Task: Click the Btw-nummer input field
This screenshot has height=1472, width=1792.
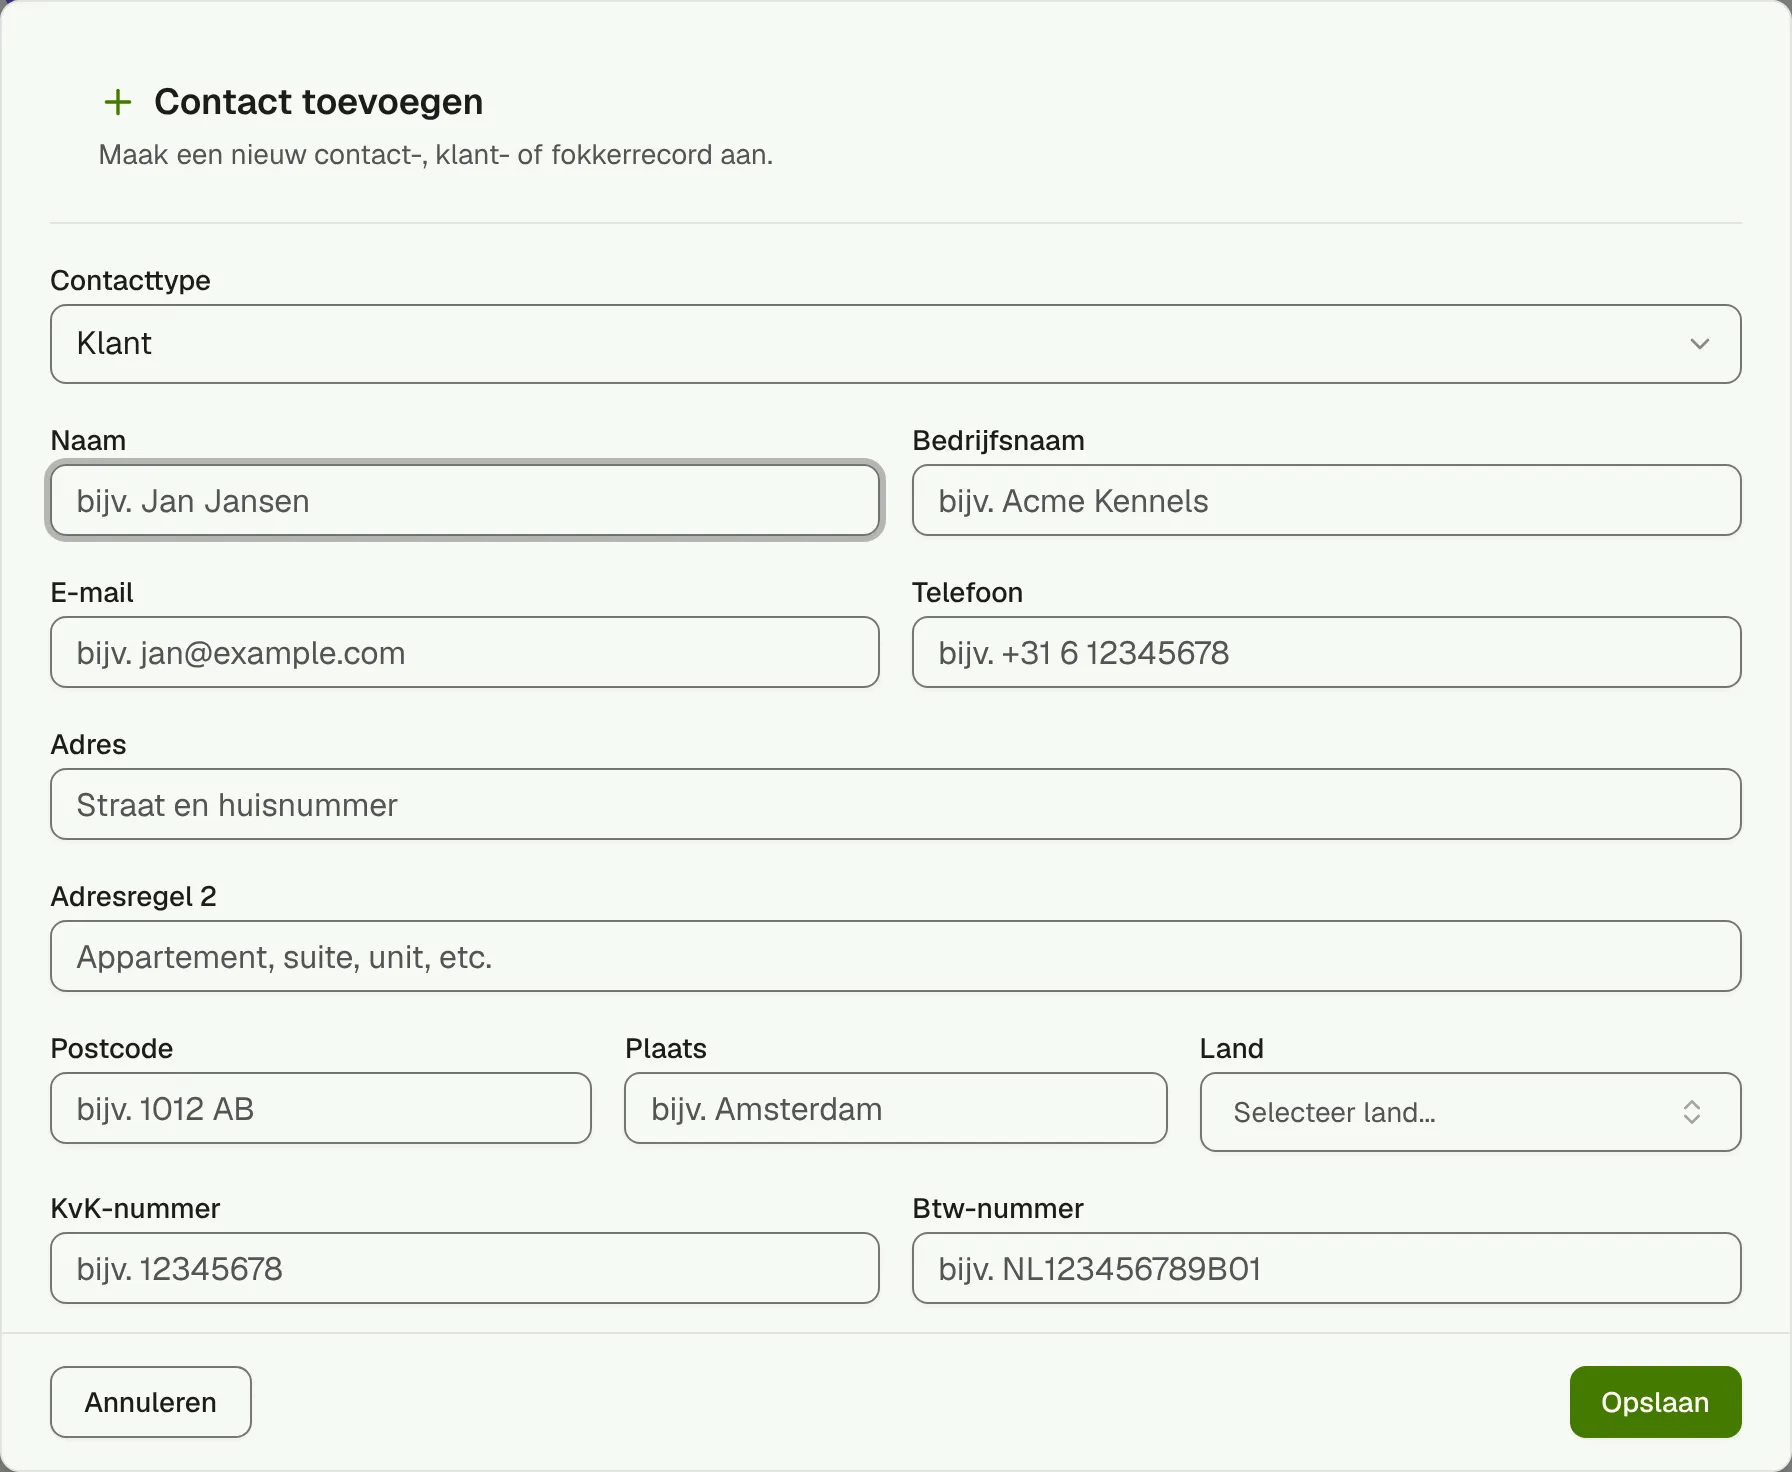Action: click(1326, 1268)
